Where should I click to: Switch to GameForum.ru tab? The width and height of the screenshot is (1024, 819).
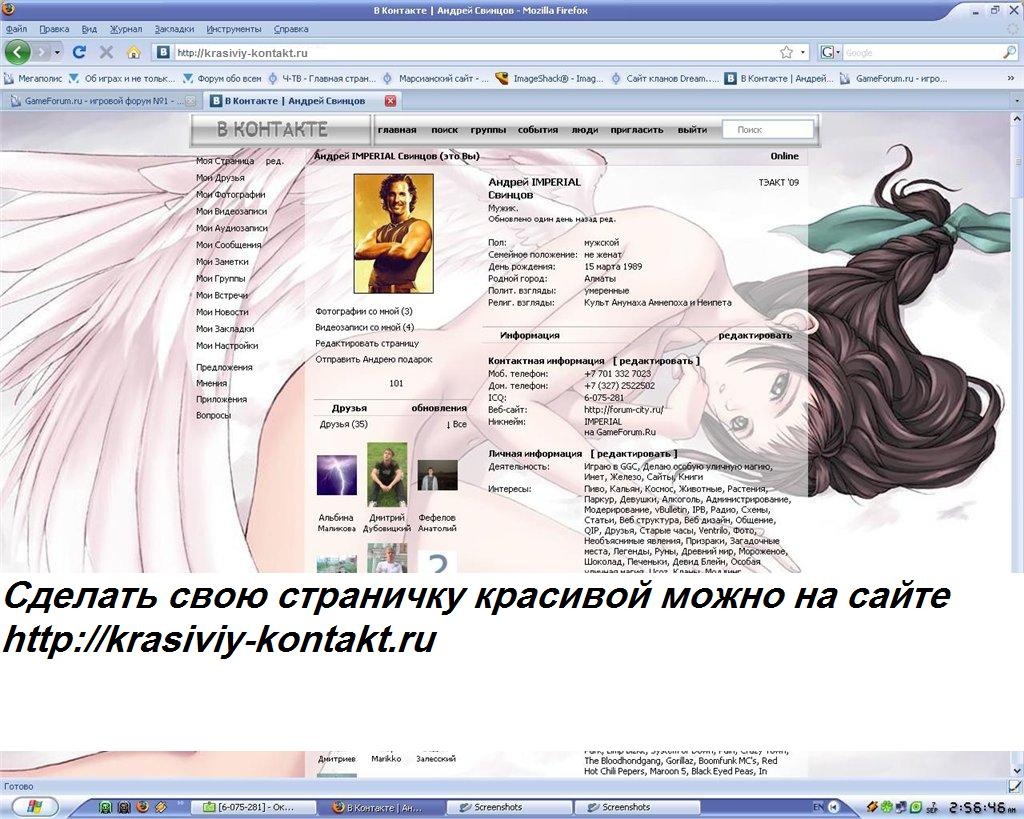pyautogui.click(x=98, y=101)
